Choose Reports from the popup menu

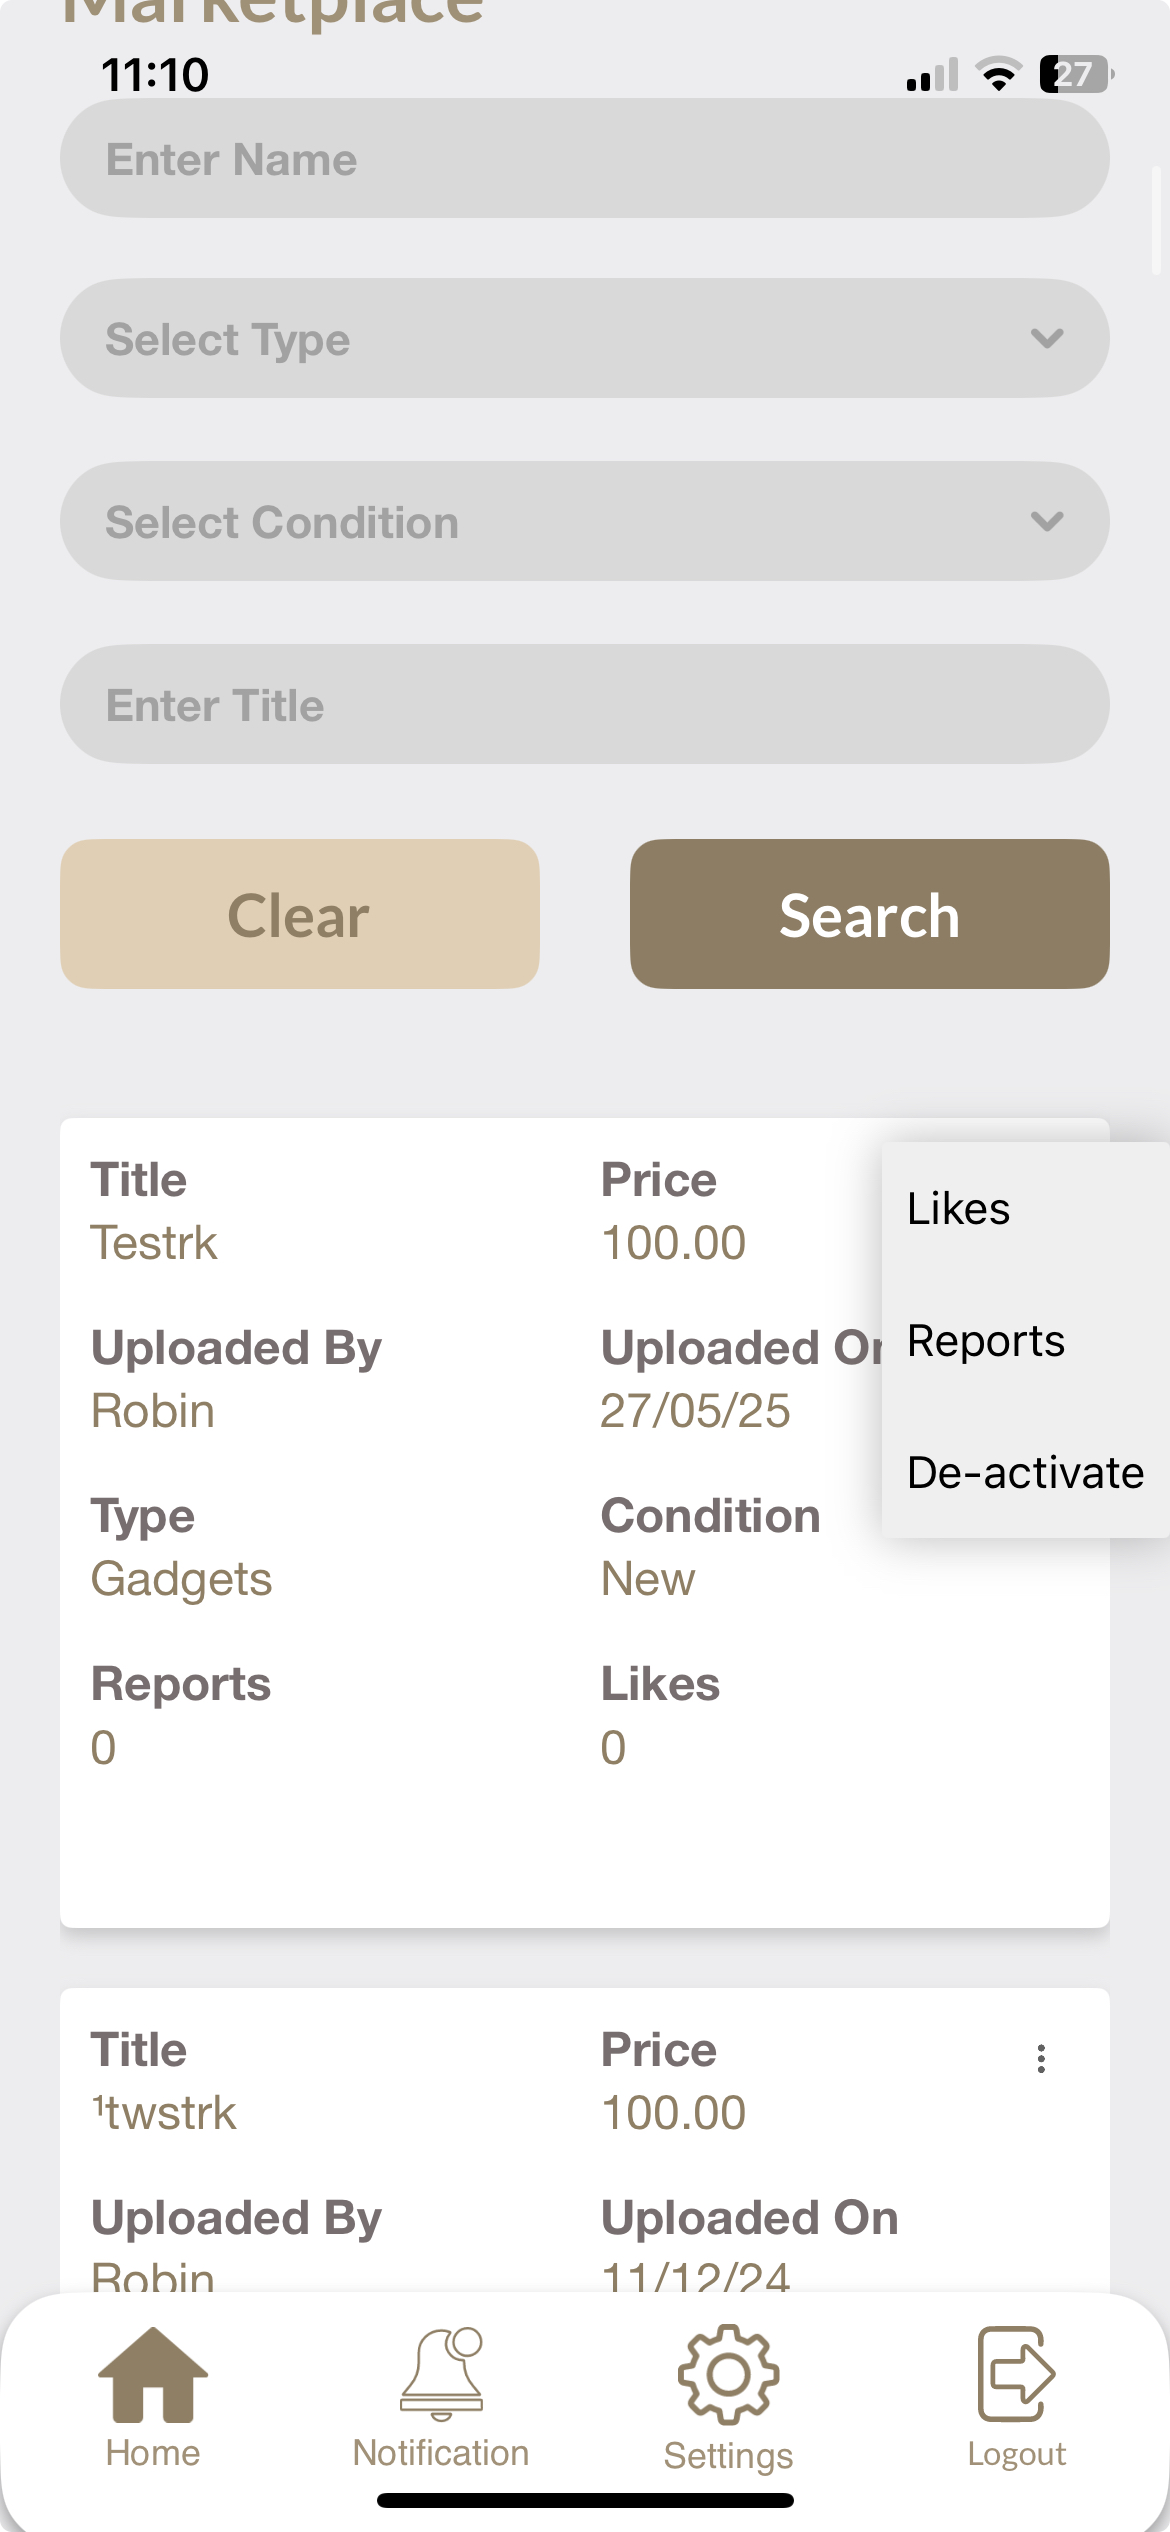[986, 1341]
